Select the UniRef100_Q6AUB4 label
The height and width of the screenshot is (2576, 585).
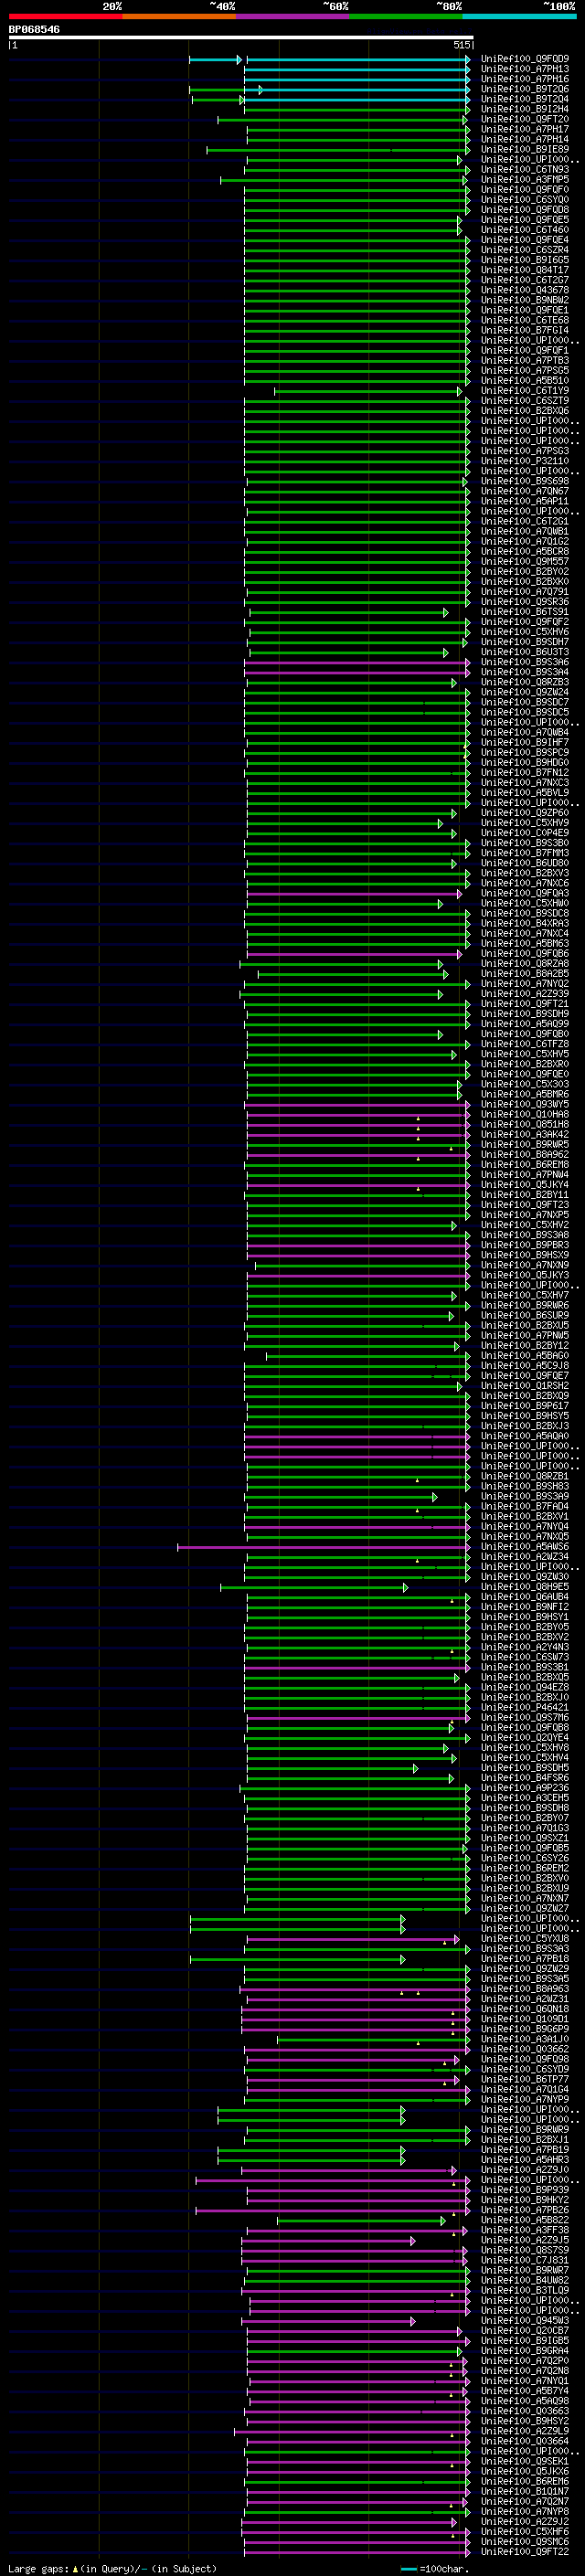click(x=525, y=1597)
